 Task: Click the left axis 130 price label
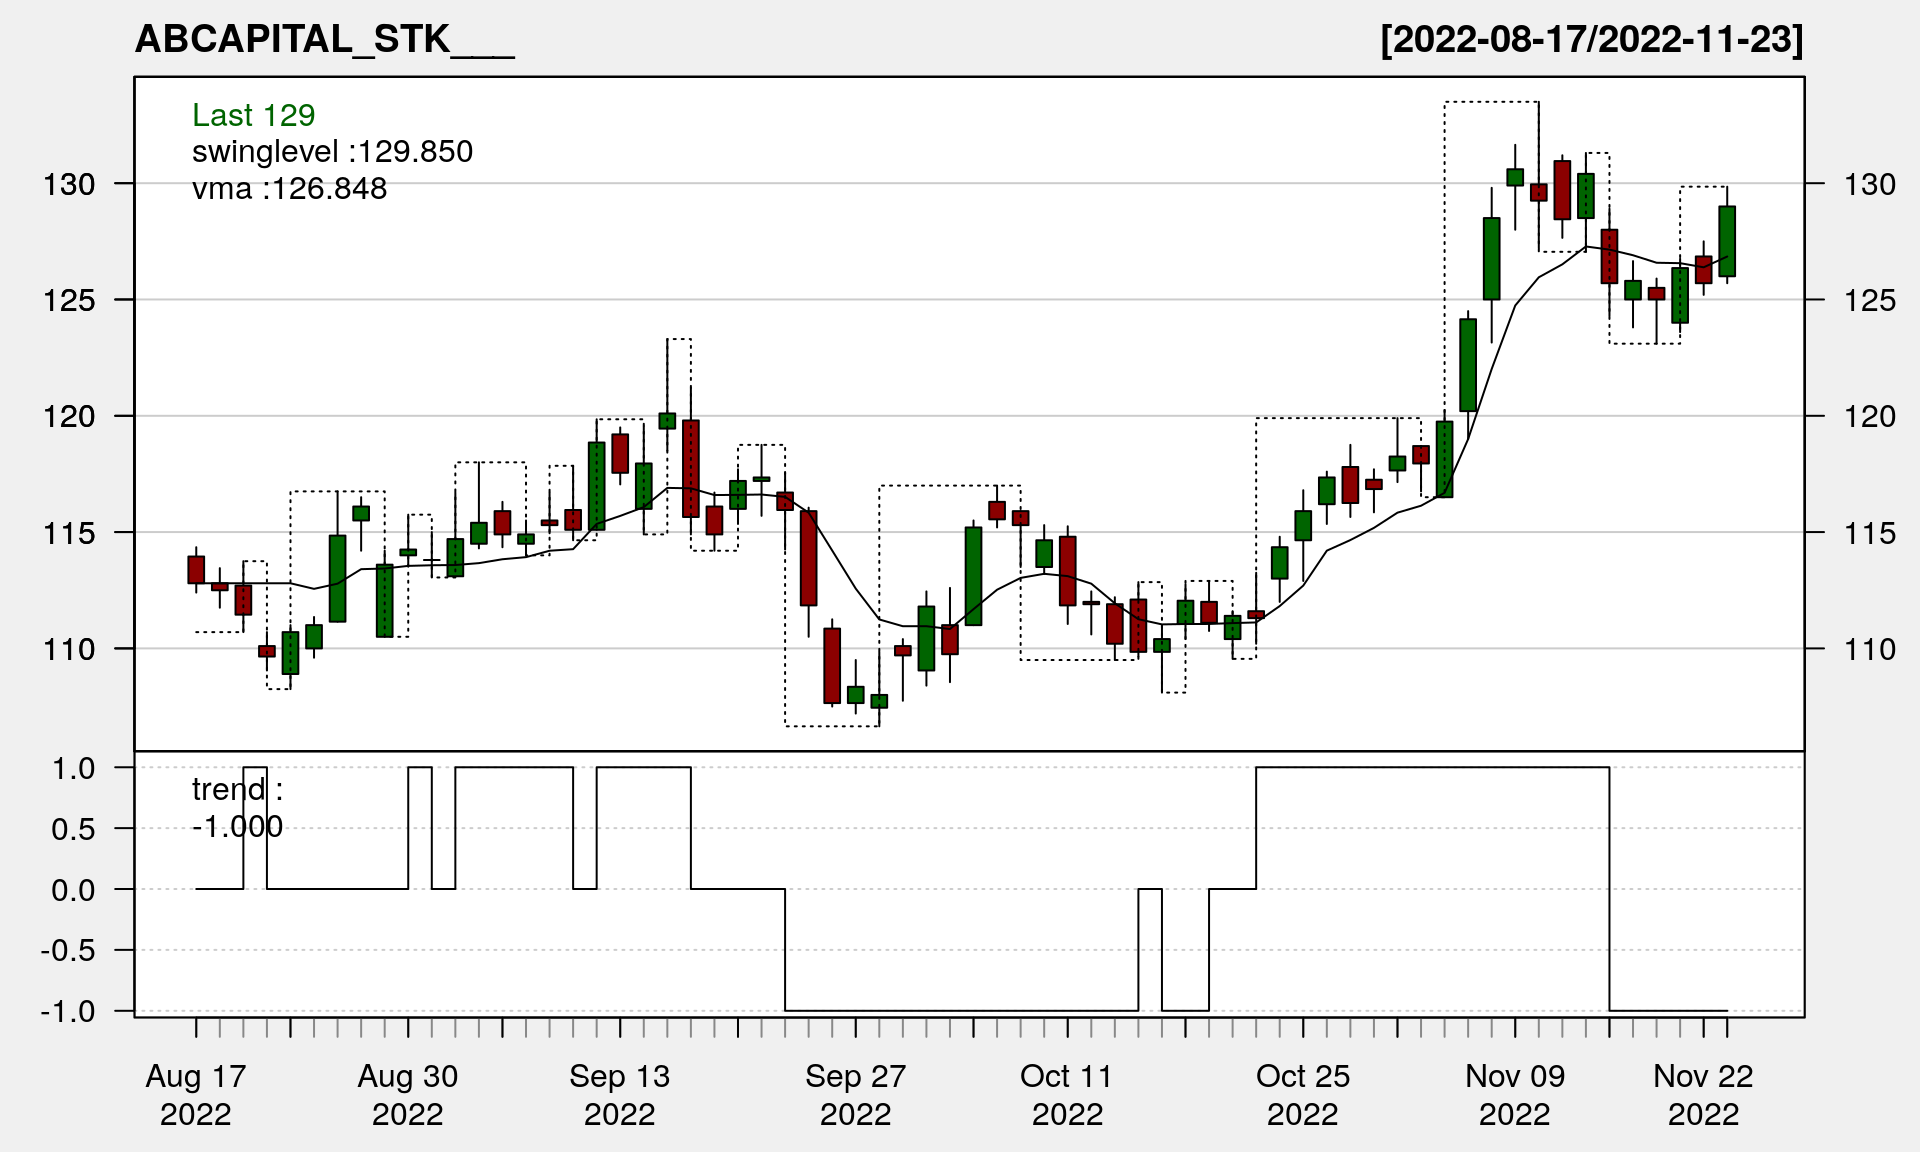[x=69, y=184]
